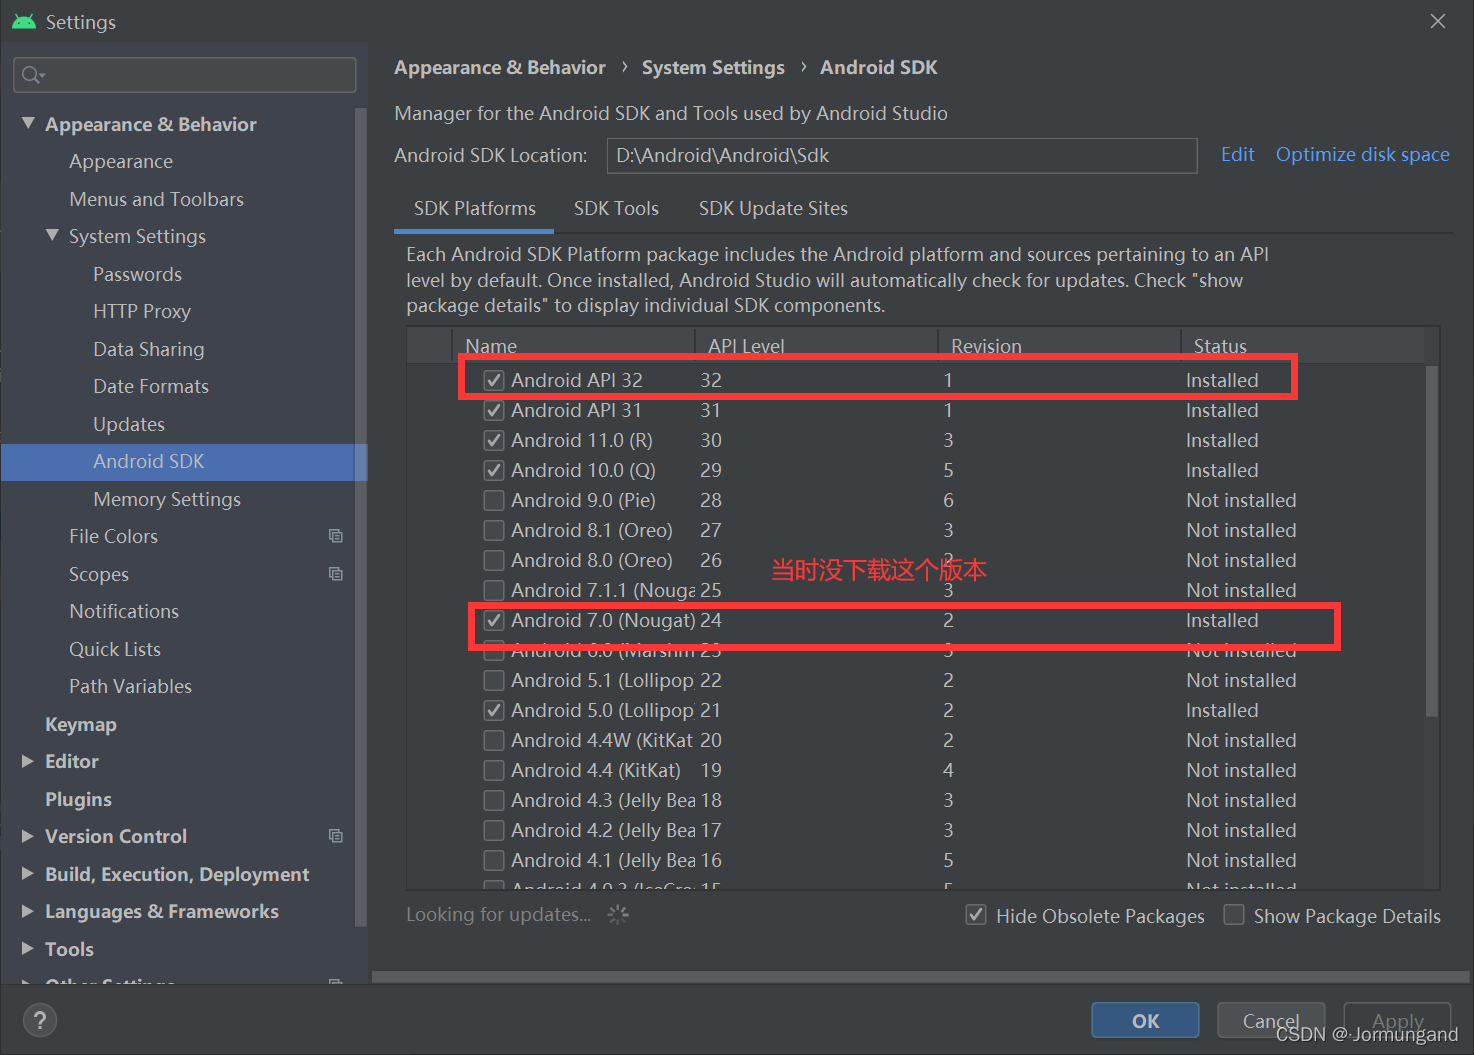
Task: Click the search magnifier icon
Action: [x=31, y=75]
